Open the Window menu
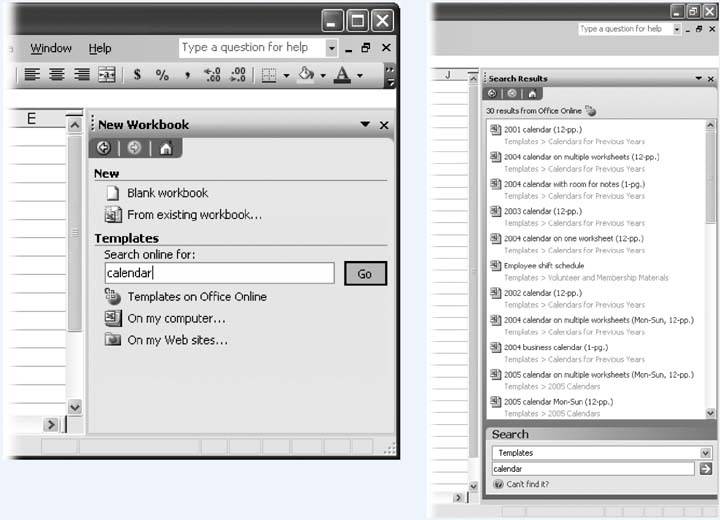Viewport: 720px width, 520px height. point(51,48)
